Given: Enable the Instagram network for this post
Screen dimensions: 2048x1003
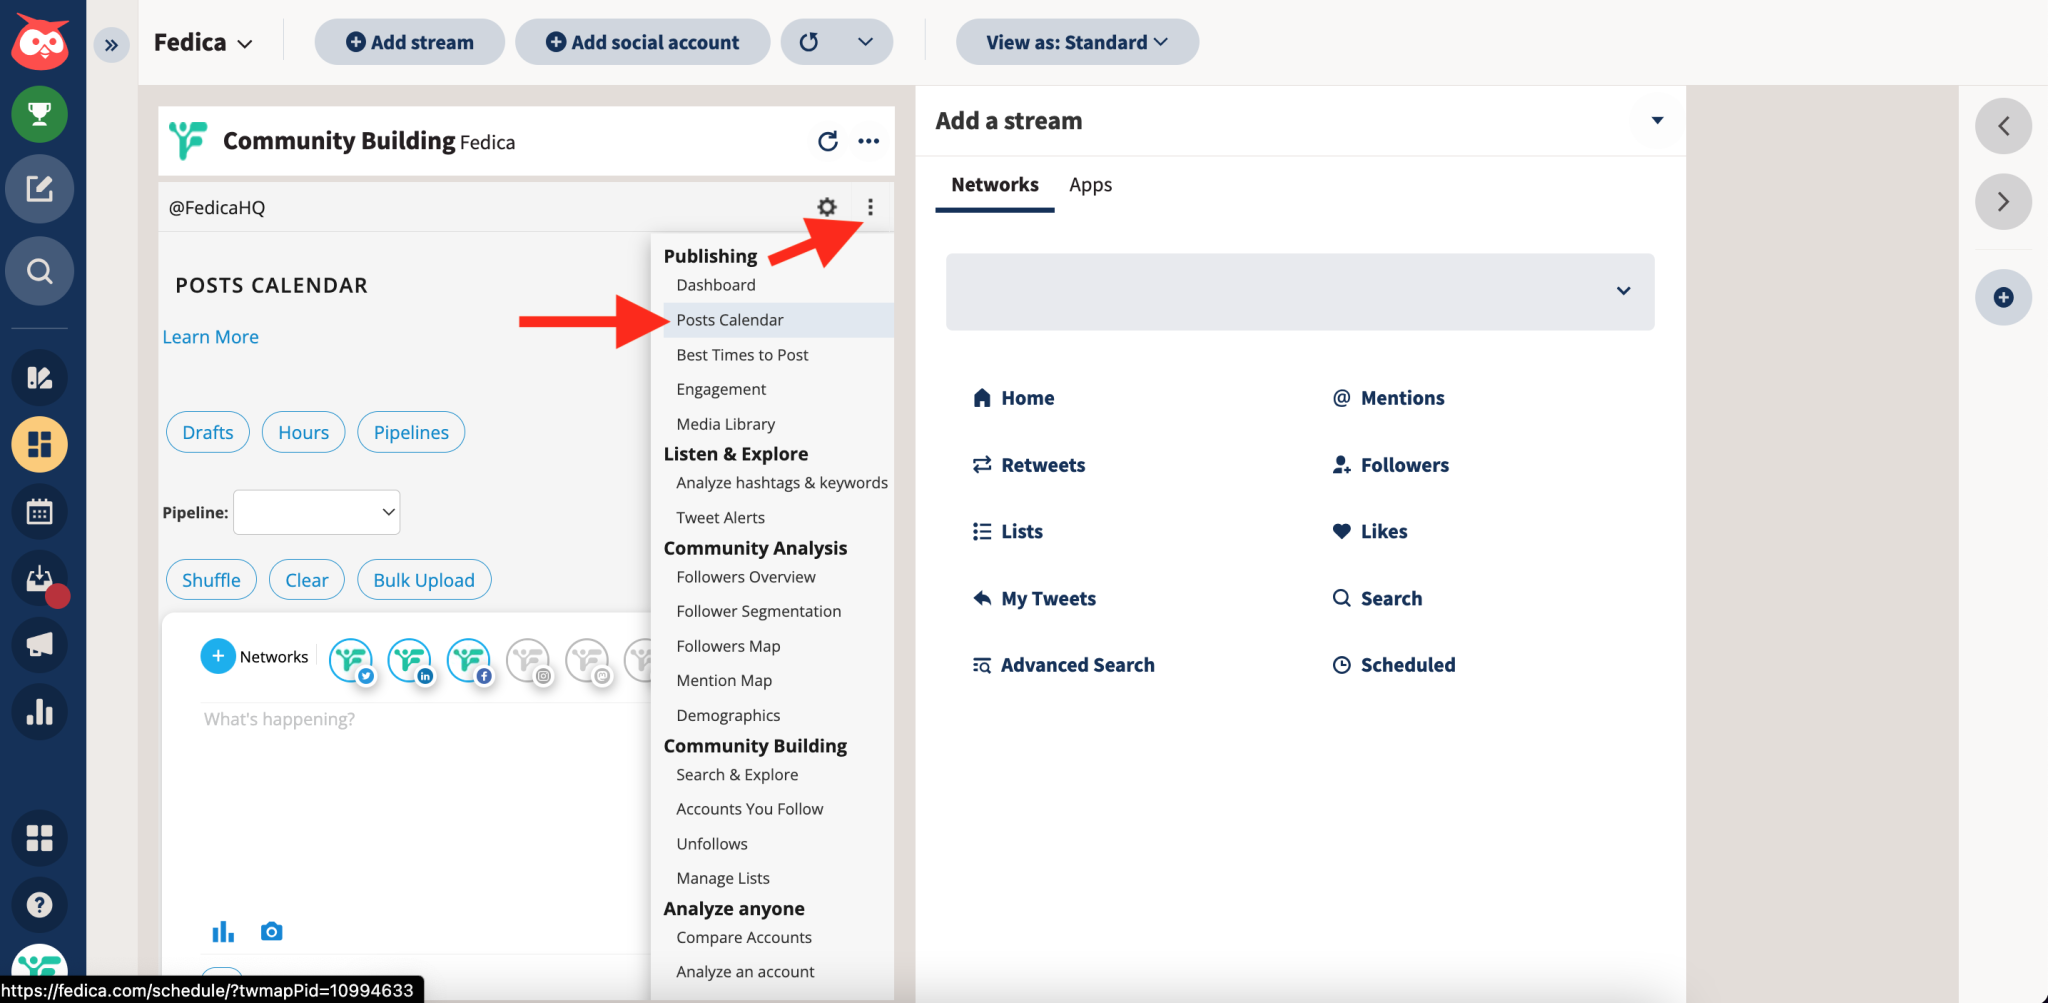Looking at the screenshot, I should 529,660.
